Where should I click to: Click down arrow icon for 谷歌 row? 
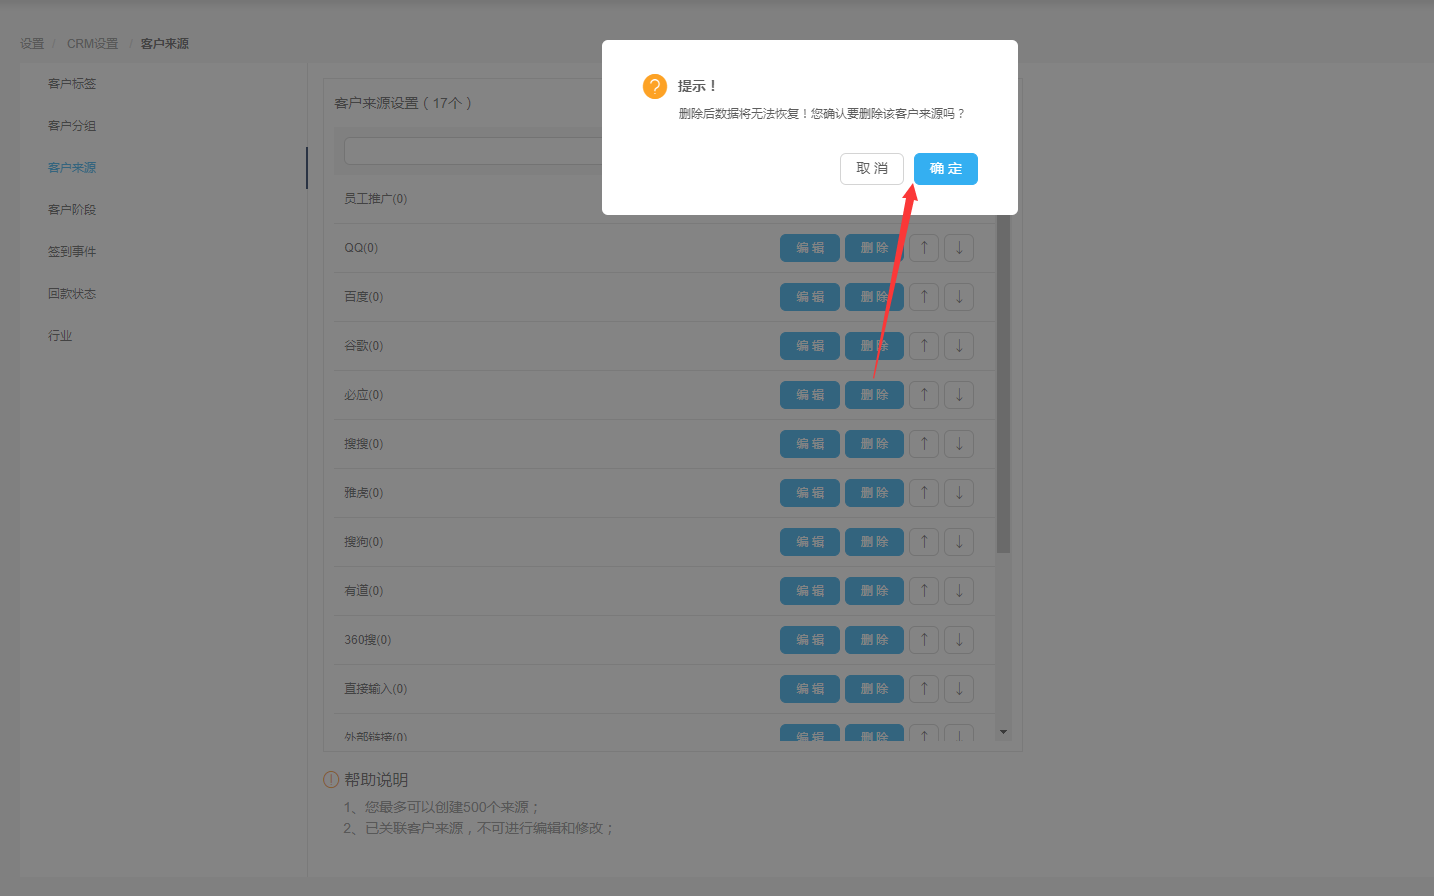point(959,346)
